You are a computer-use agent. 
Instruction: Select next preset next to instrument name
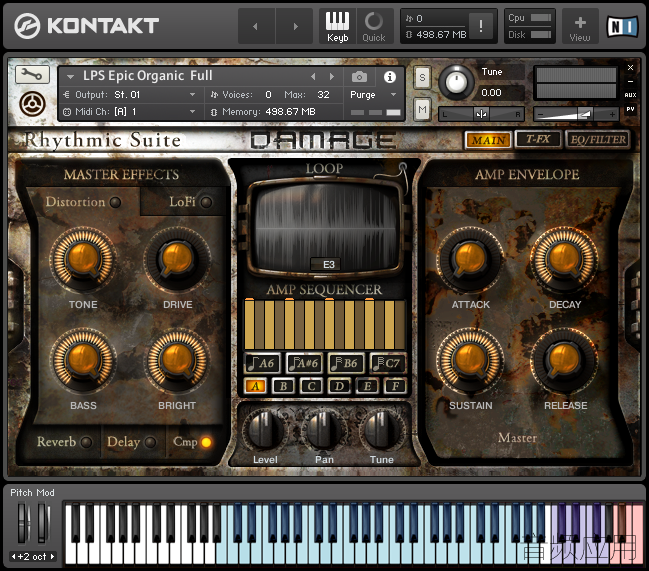point(332,77)
